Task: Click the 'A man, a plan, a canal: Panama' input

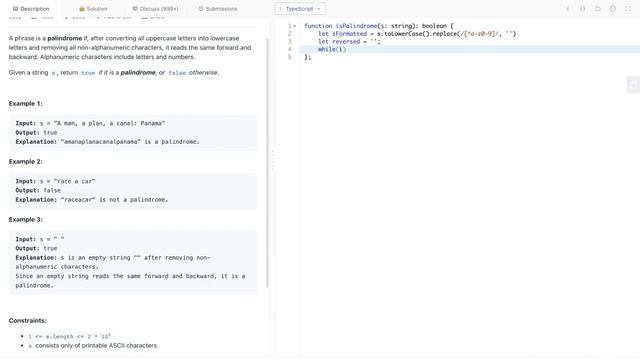Action: pyautogui.click(x=109, y=123)
